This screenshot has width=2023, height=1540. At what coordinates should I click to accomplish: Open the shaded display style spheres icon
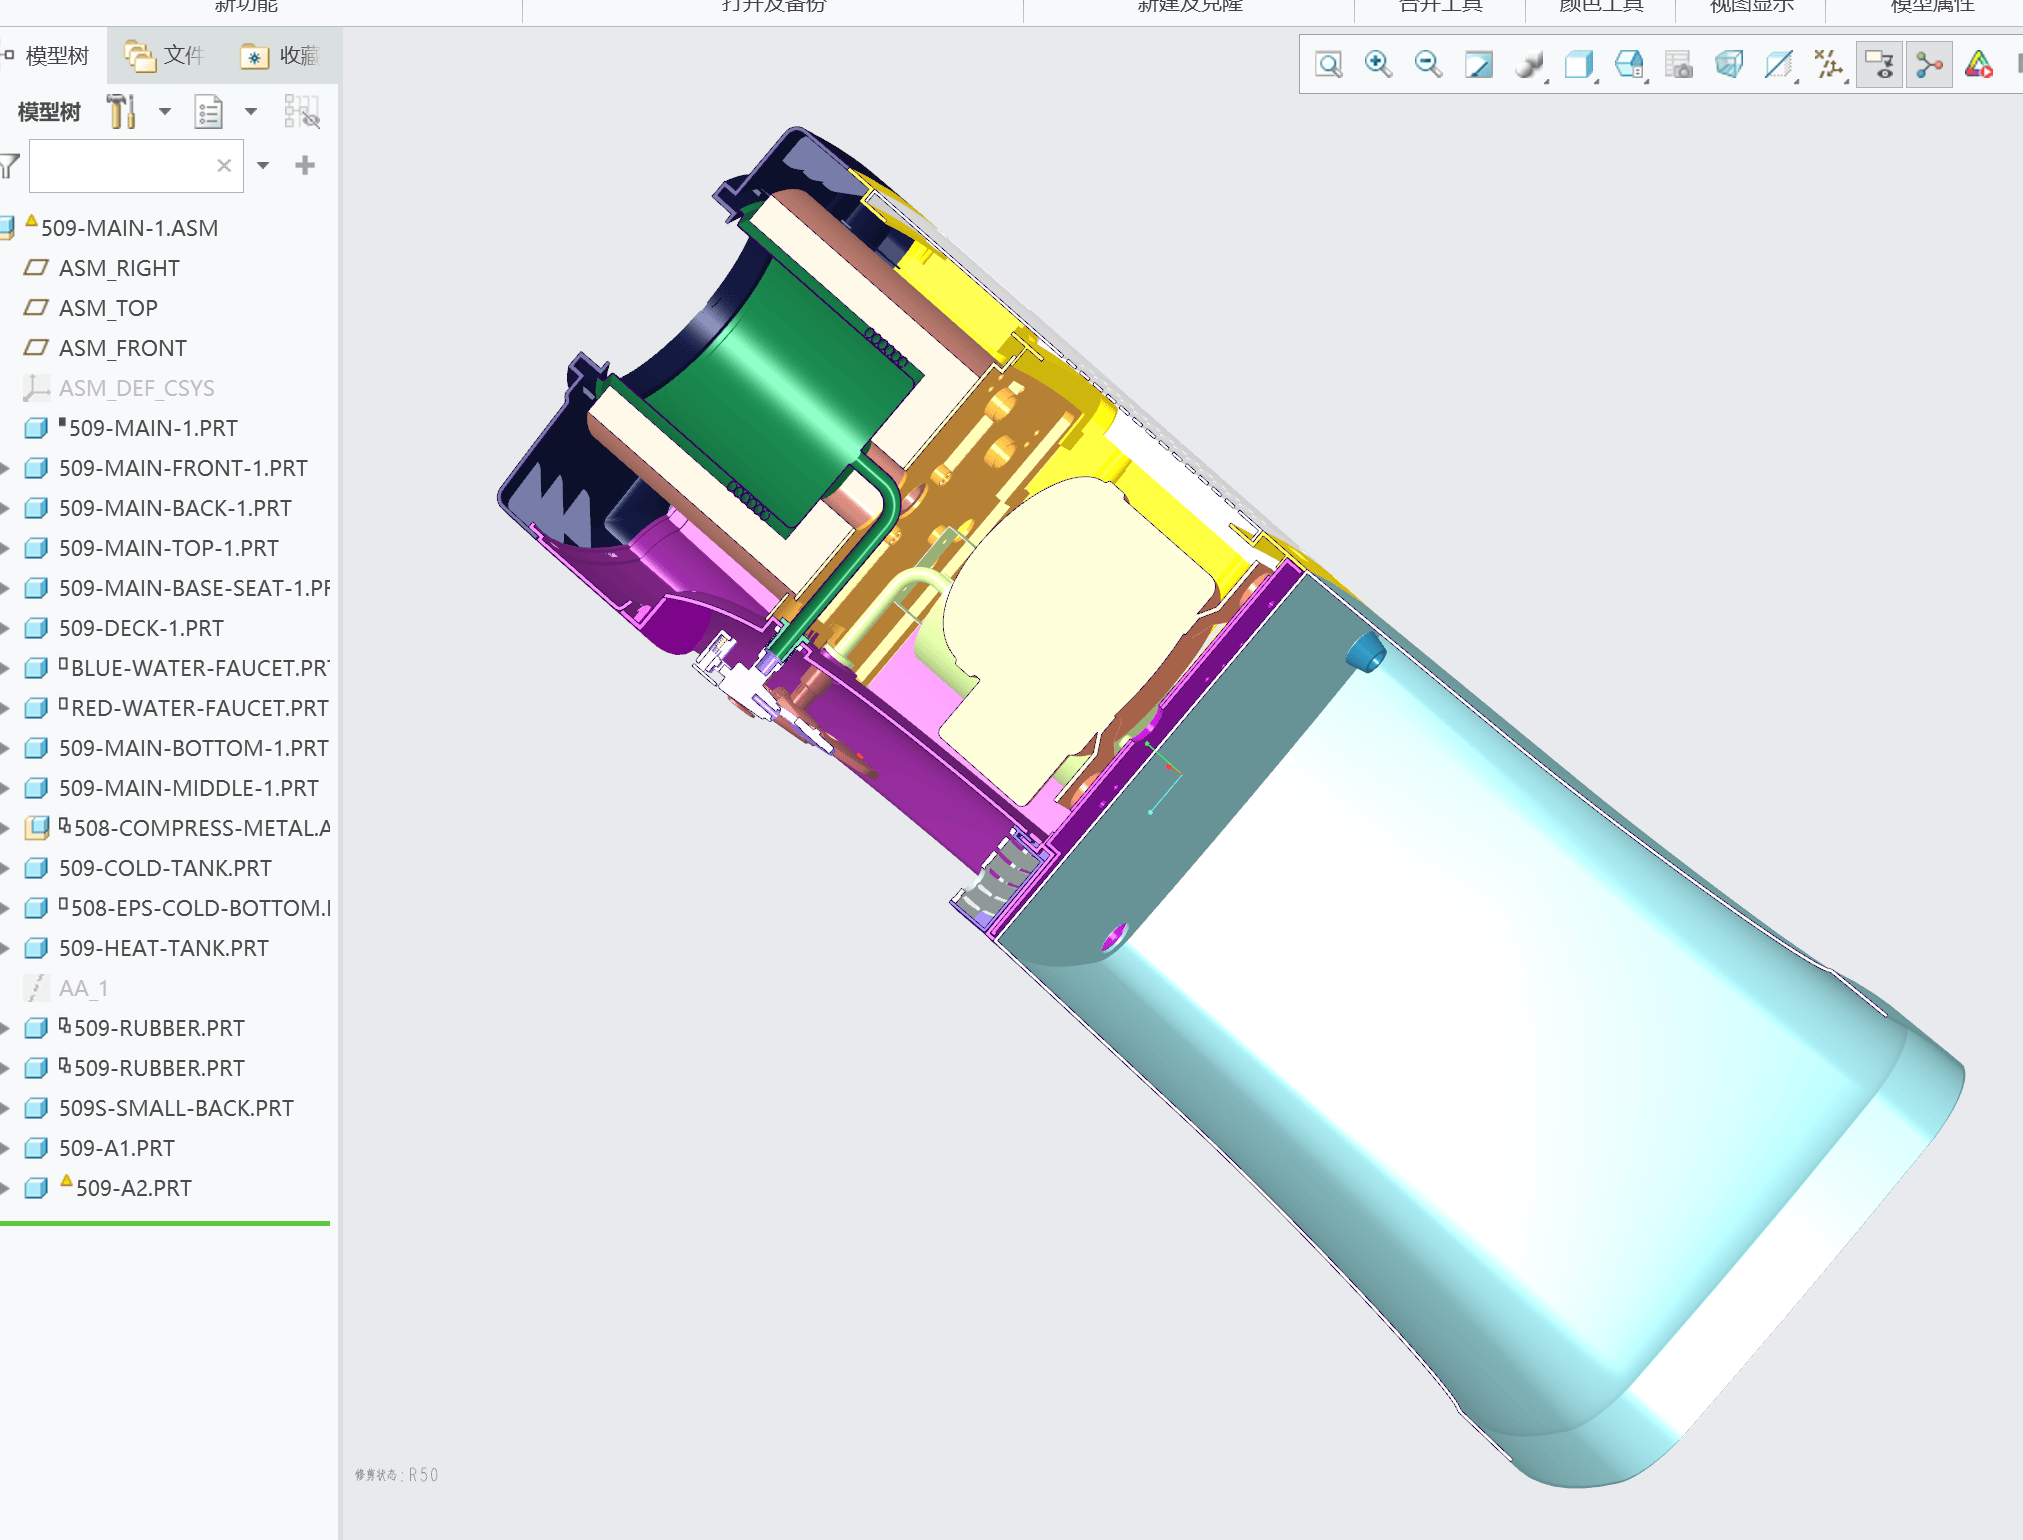point(1529,65)
